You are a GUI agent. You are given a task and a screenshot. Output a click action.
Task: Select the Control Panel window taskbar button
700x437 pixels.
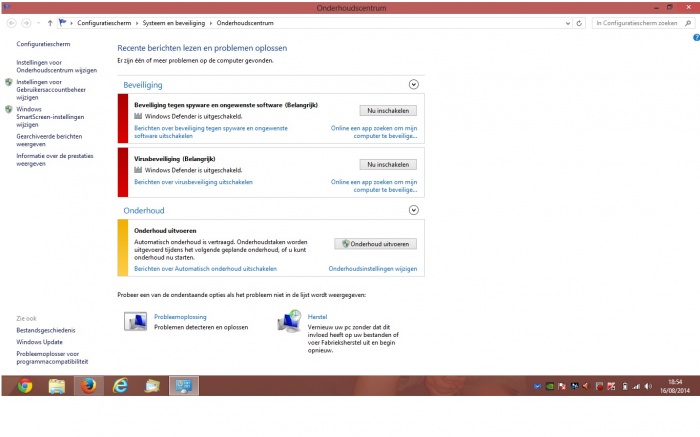click(x=183, y=386)
